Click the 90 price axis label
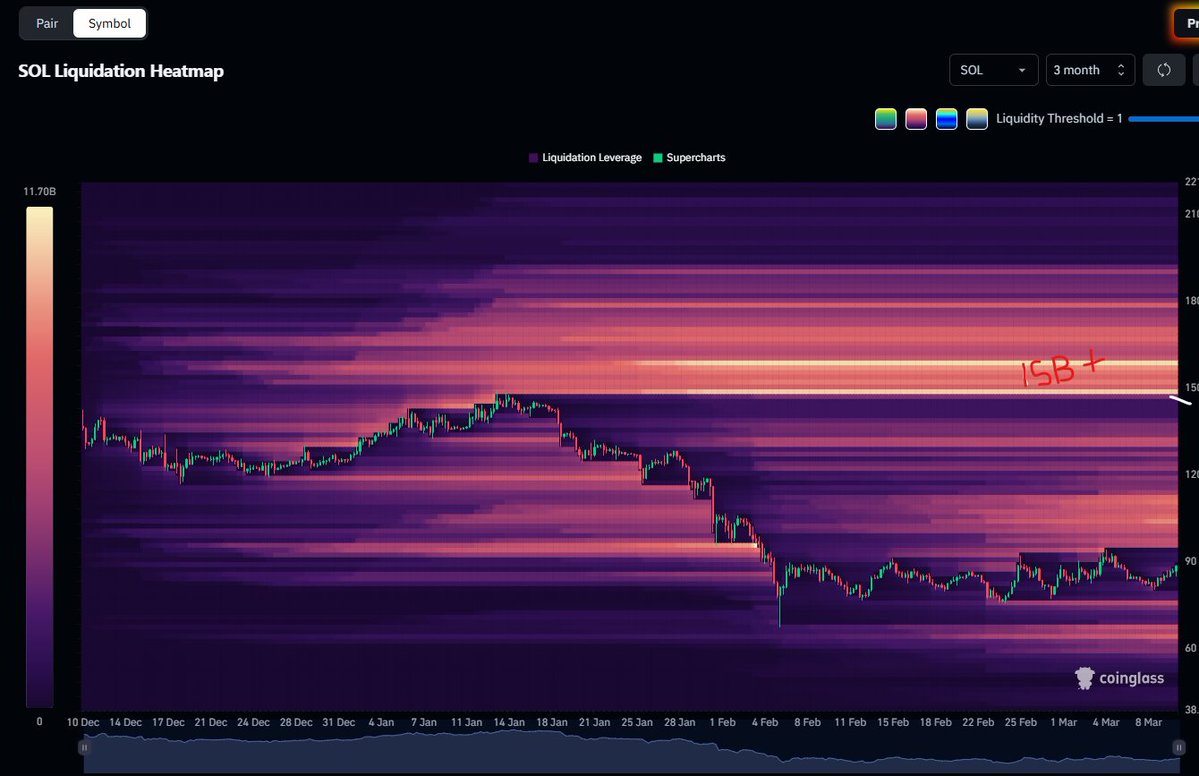 pos(1191,561)
